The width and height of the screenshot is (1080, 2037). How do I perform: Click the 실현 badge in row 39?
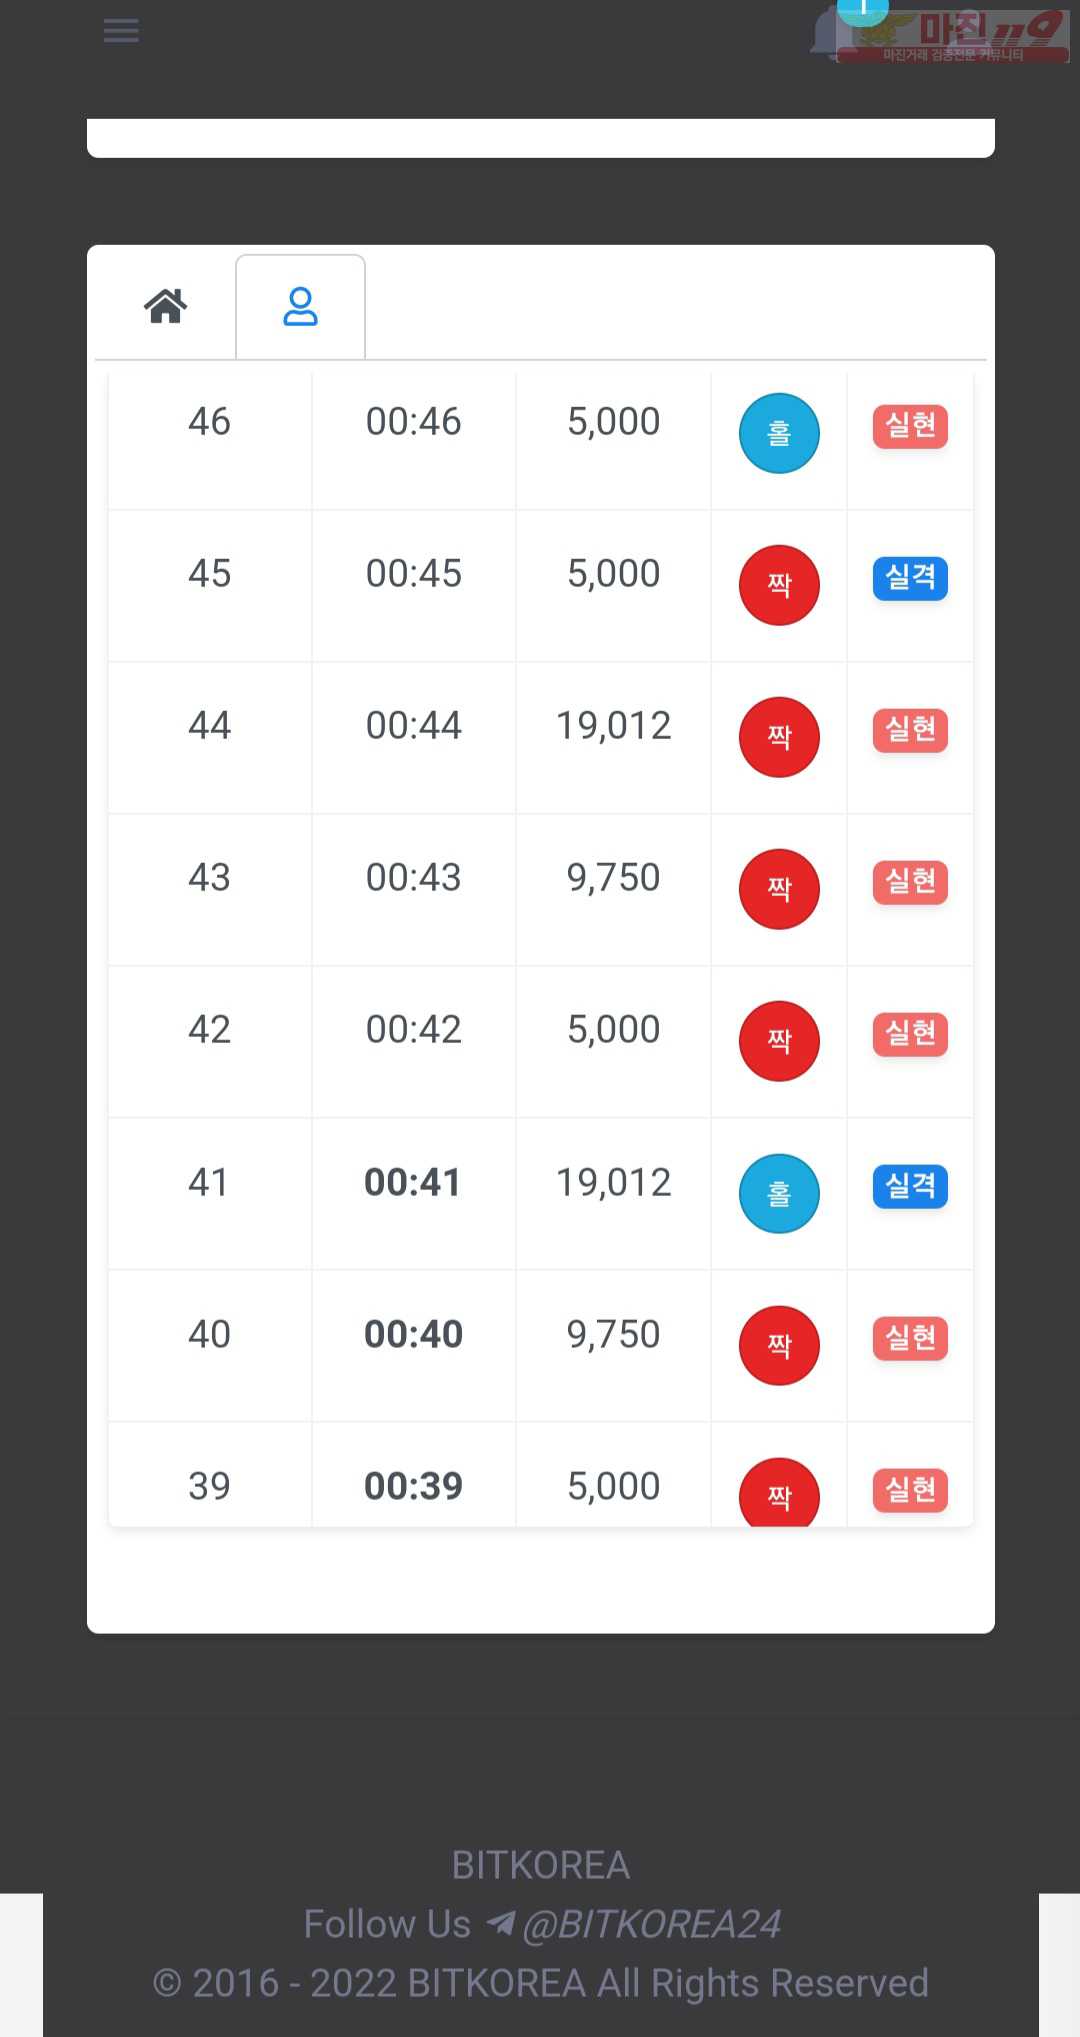910,1490
